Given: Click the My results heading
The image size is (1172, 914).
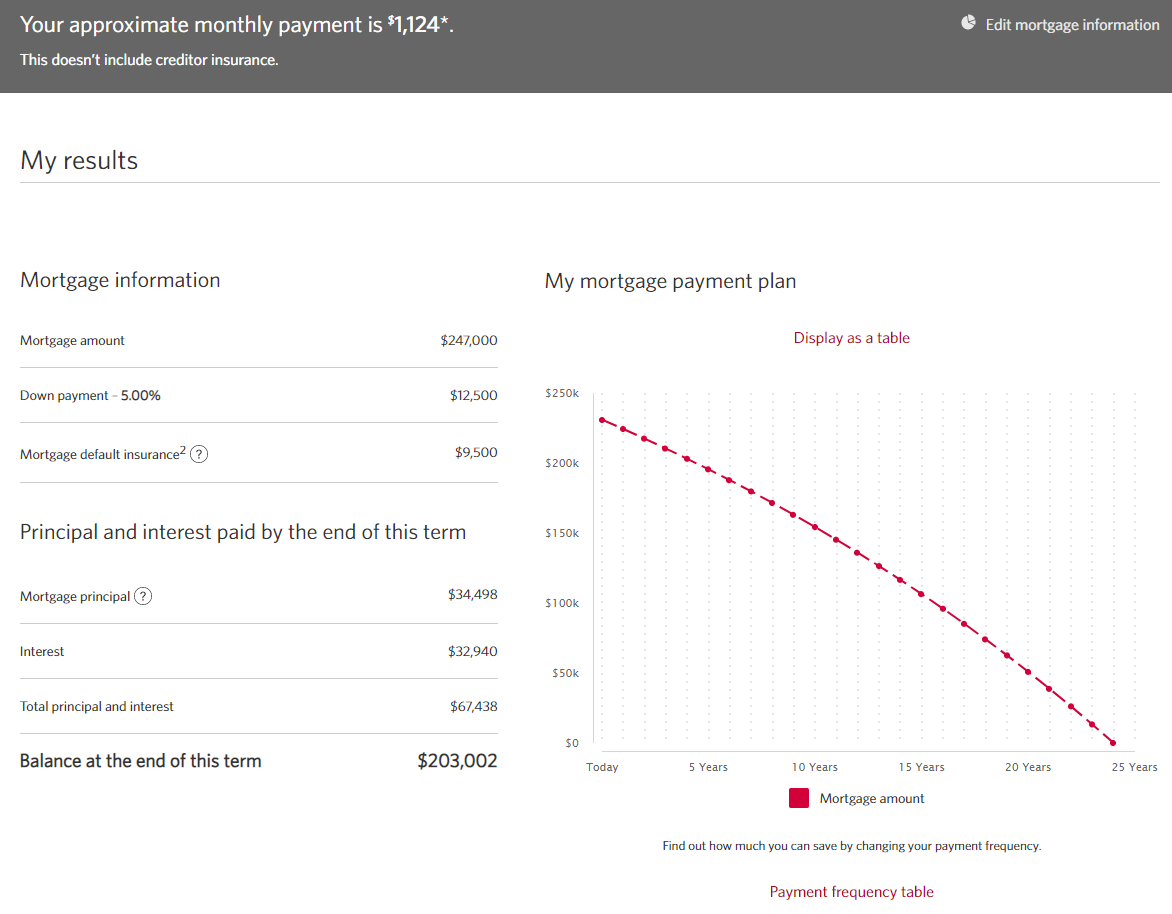Looking at the screenshot, I should pyautogui.click(x=79, y=161).
